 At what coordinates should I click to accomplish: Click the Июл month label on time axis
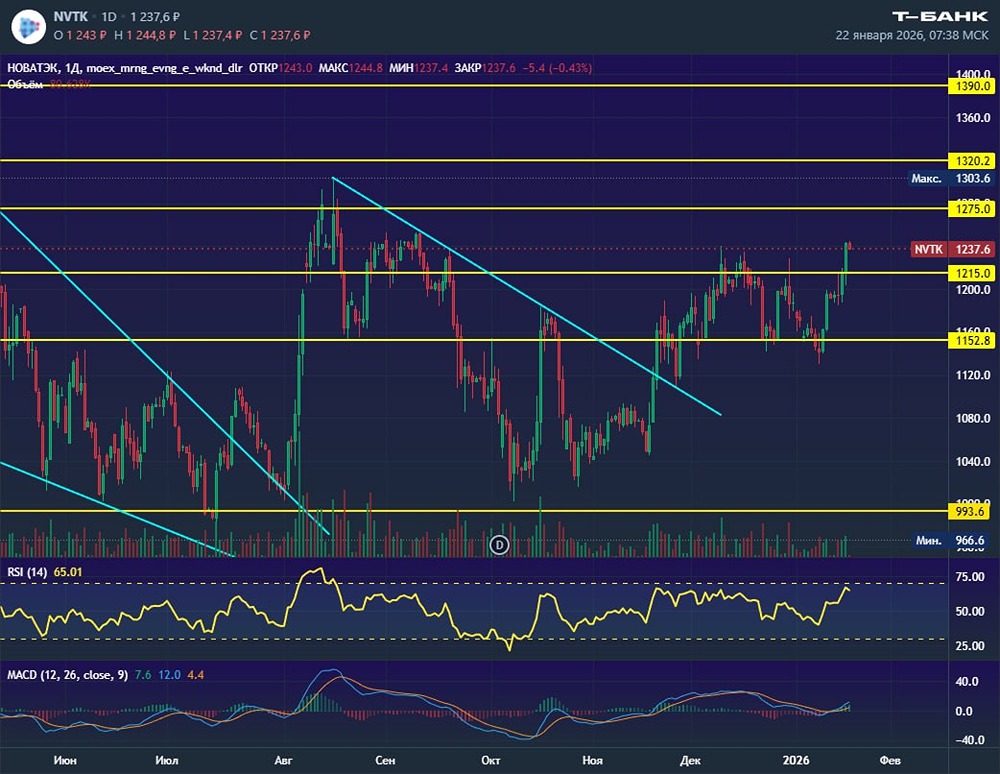(166, 760)
